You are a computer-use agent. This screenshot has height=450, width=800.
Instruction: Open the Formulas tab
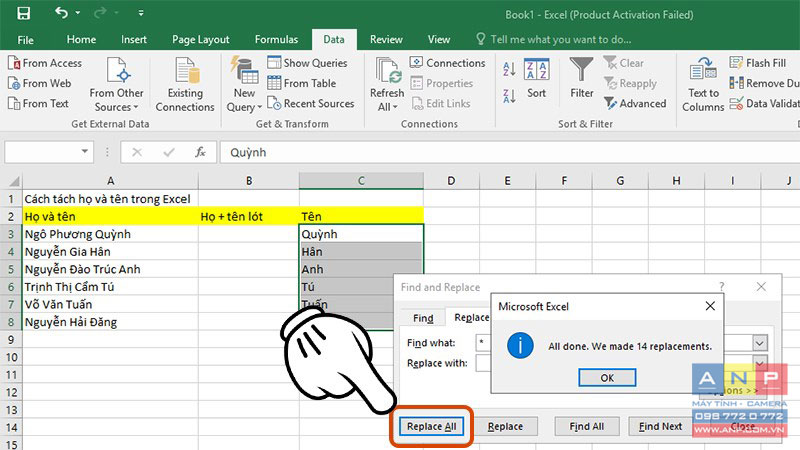click(276, 39)
